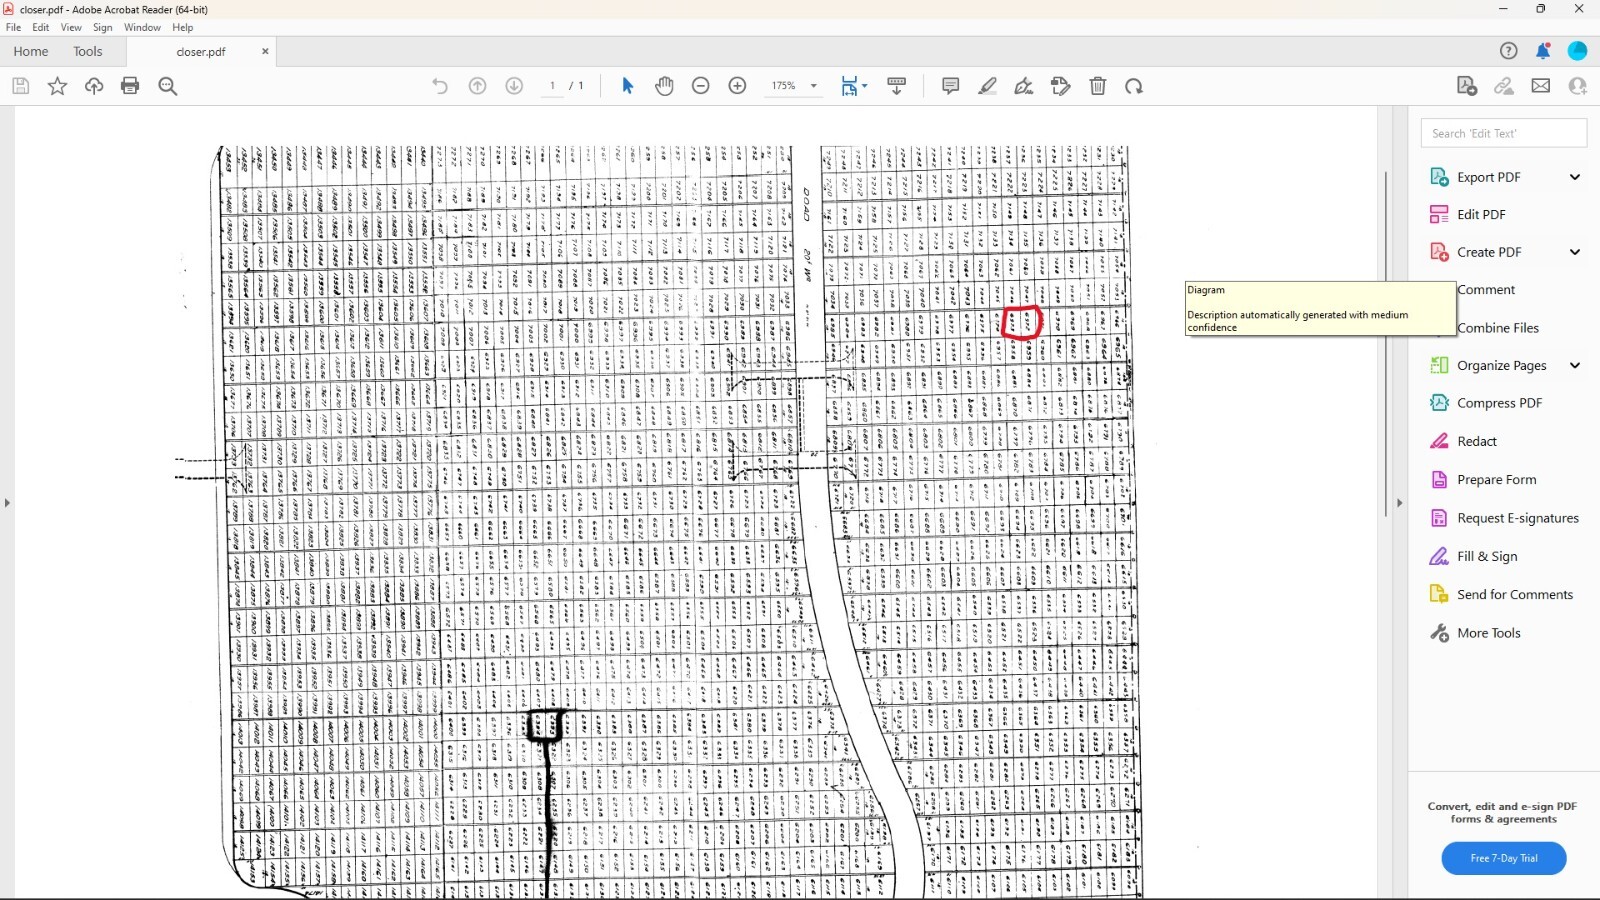Select the arrow Selection tool

pyautogui.click(x=628, y=86)
